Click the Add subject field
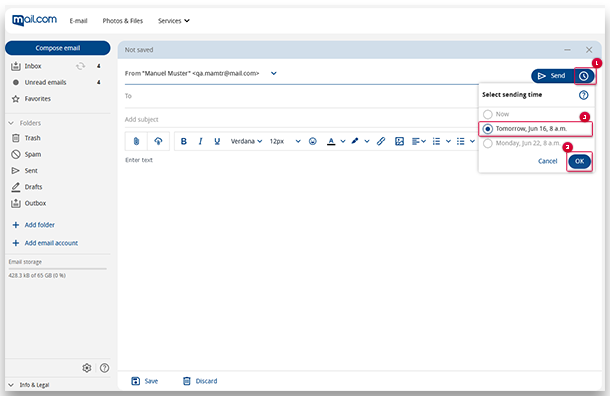Image resolution: width=610 pixels, height=396 pixels. (301, 119)
